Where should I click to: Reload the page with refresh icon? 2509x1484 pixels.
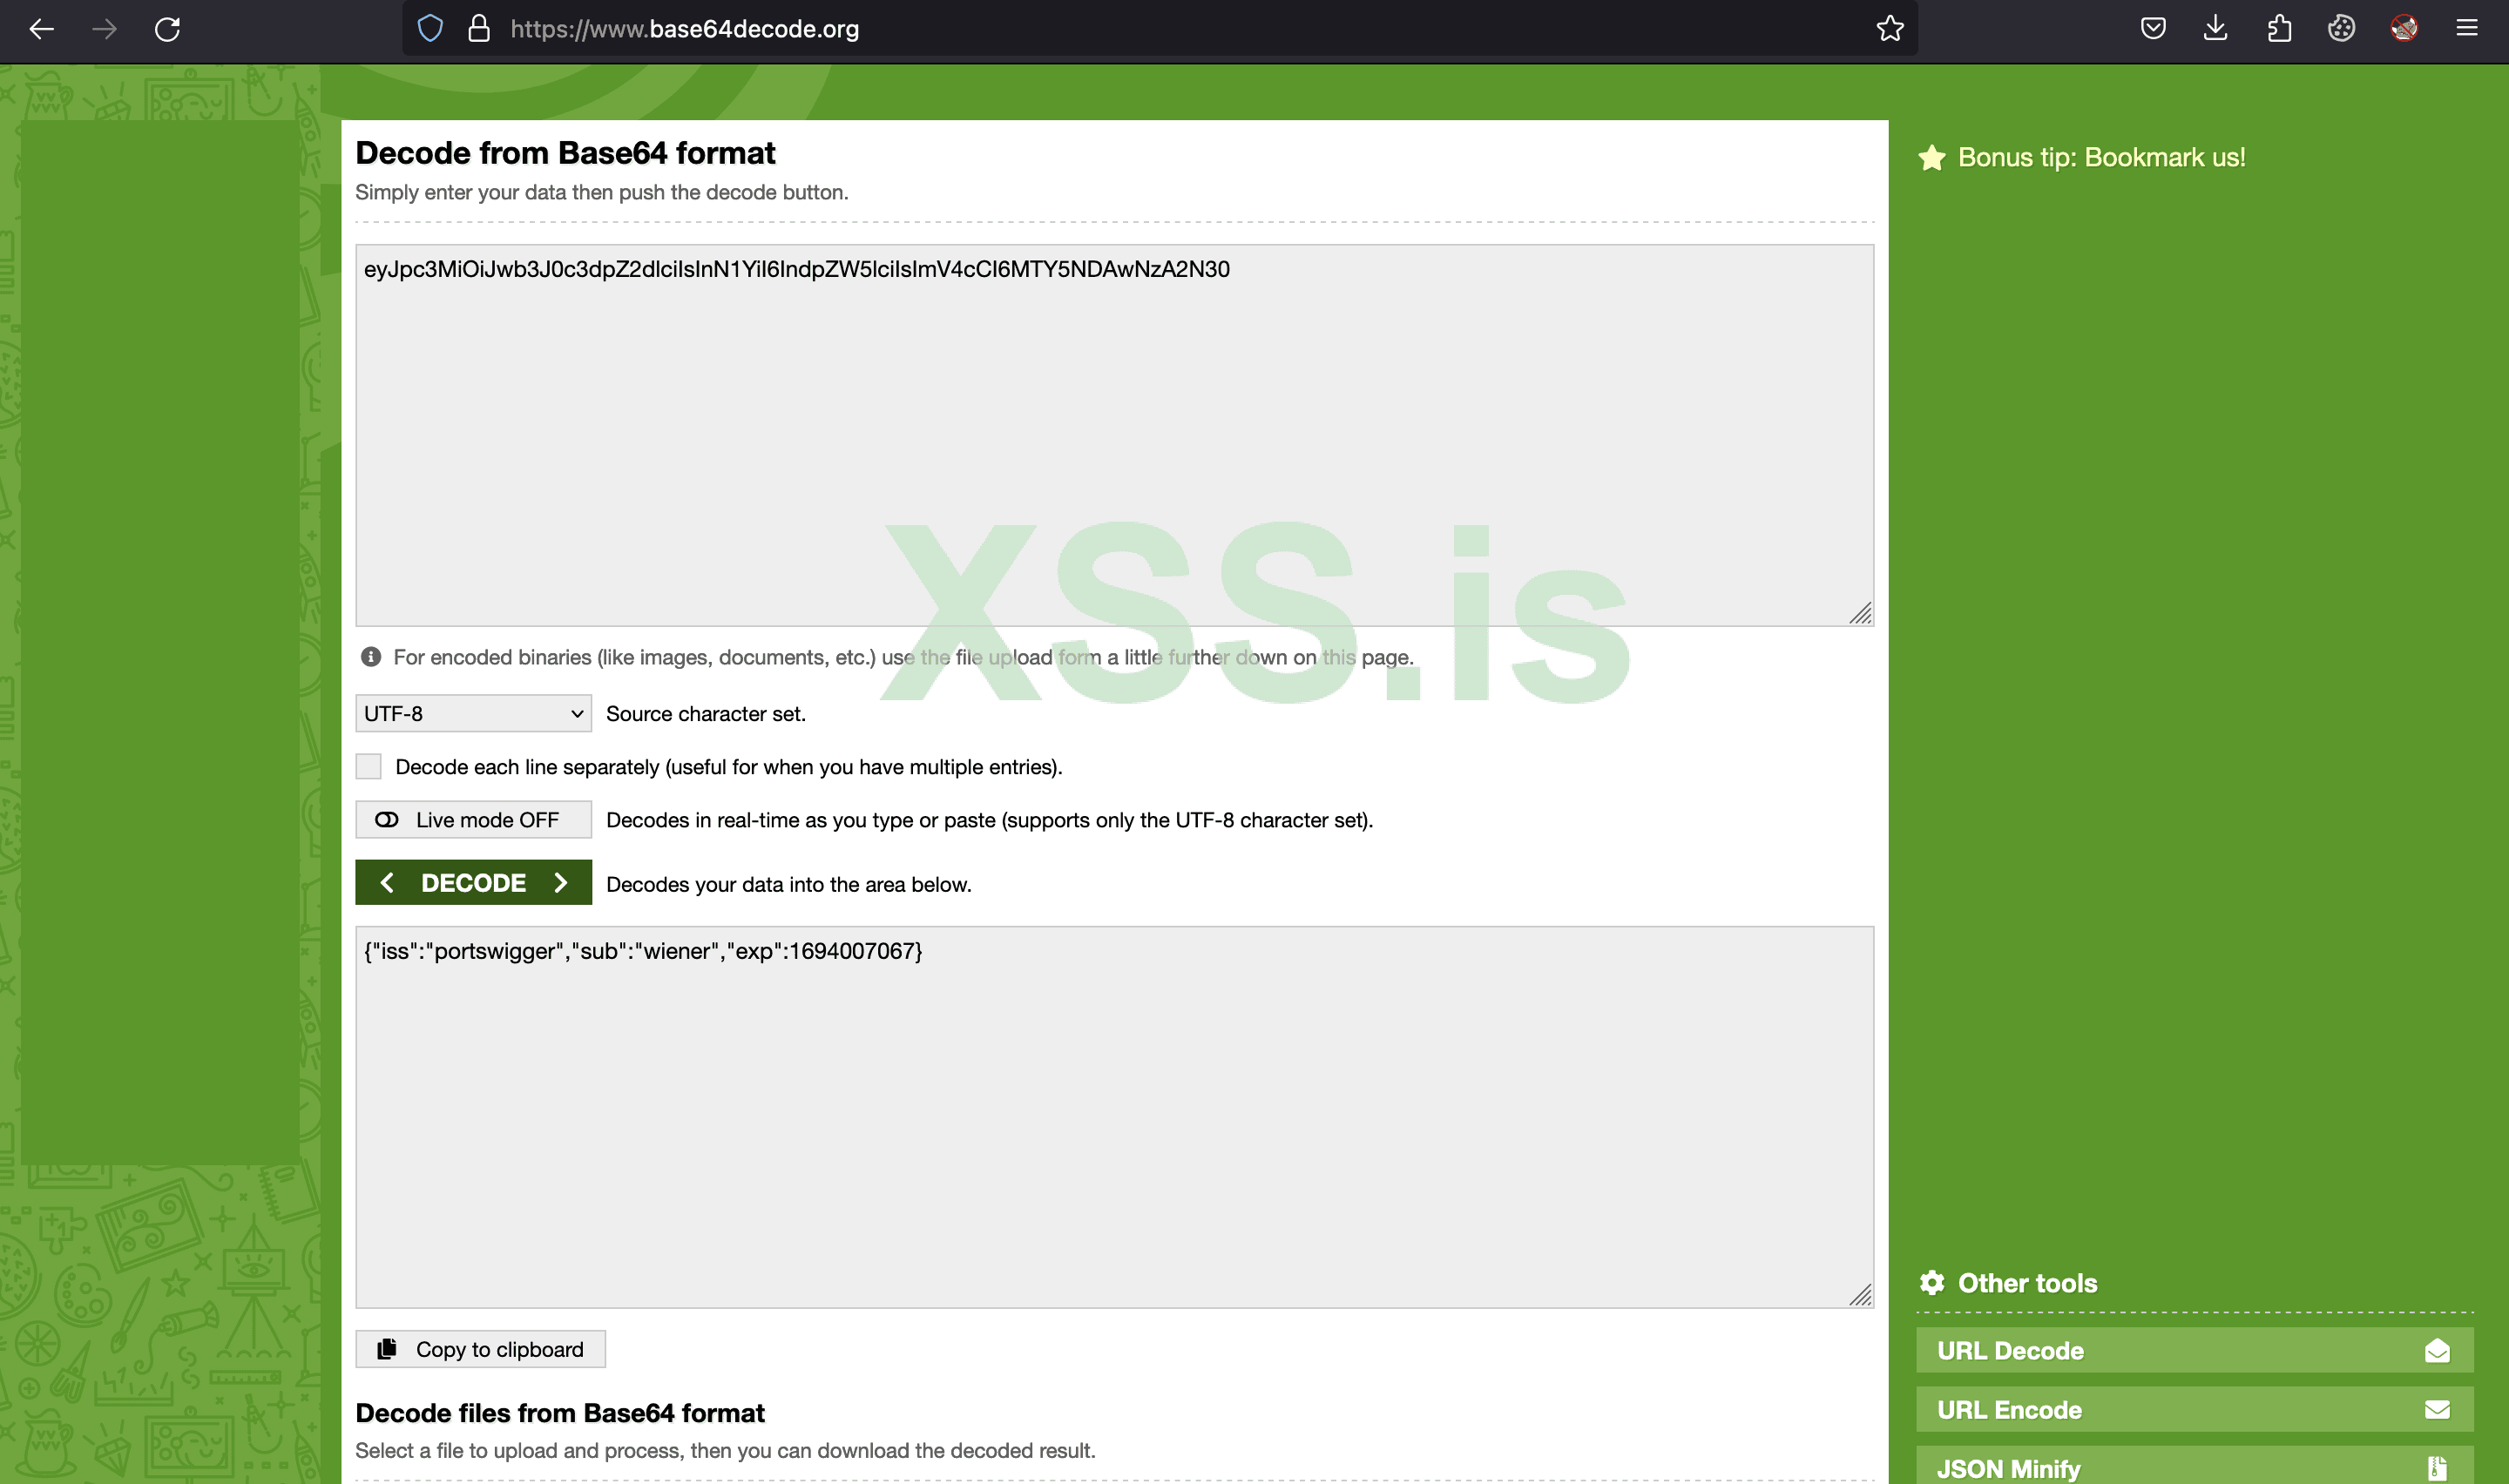[167, 29]
